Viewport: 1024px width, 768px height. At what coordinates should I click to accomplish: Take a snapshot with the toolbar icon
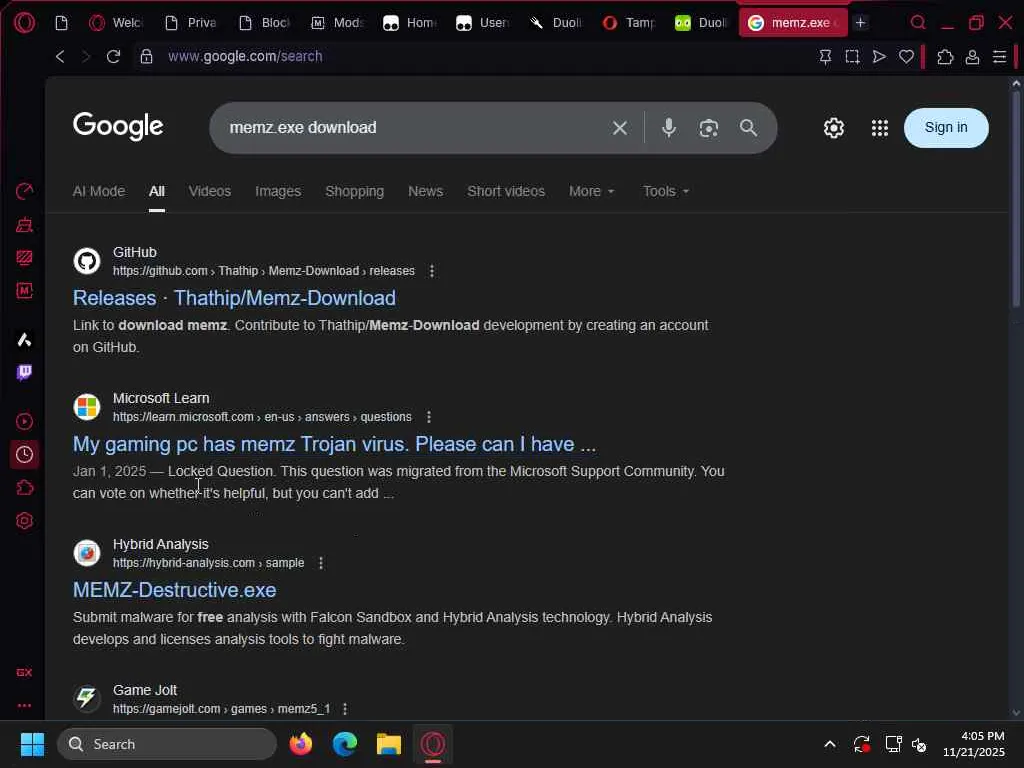[852, 57]
